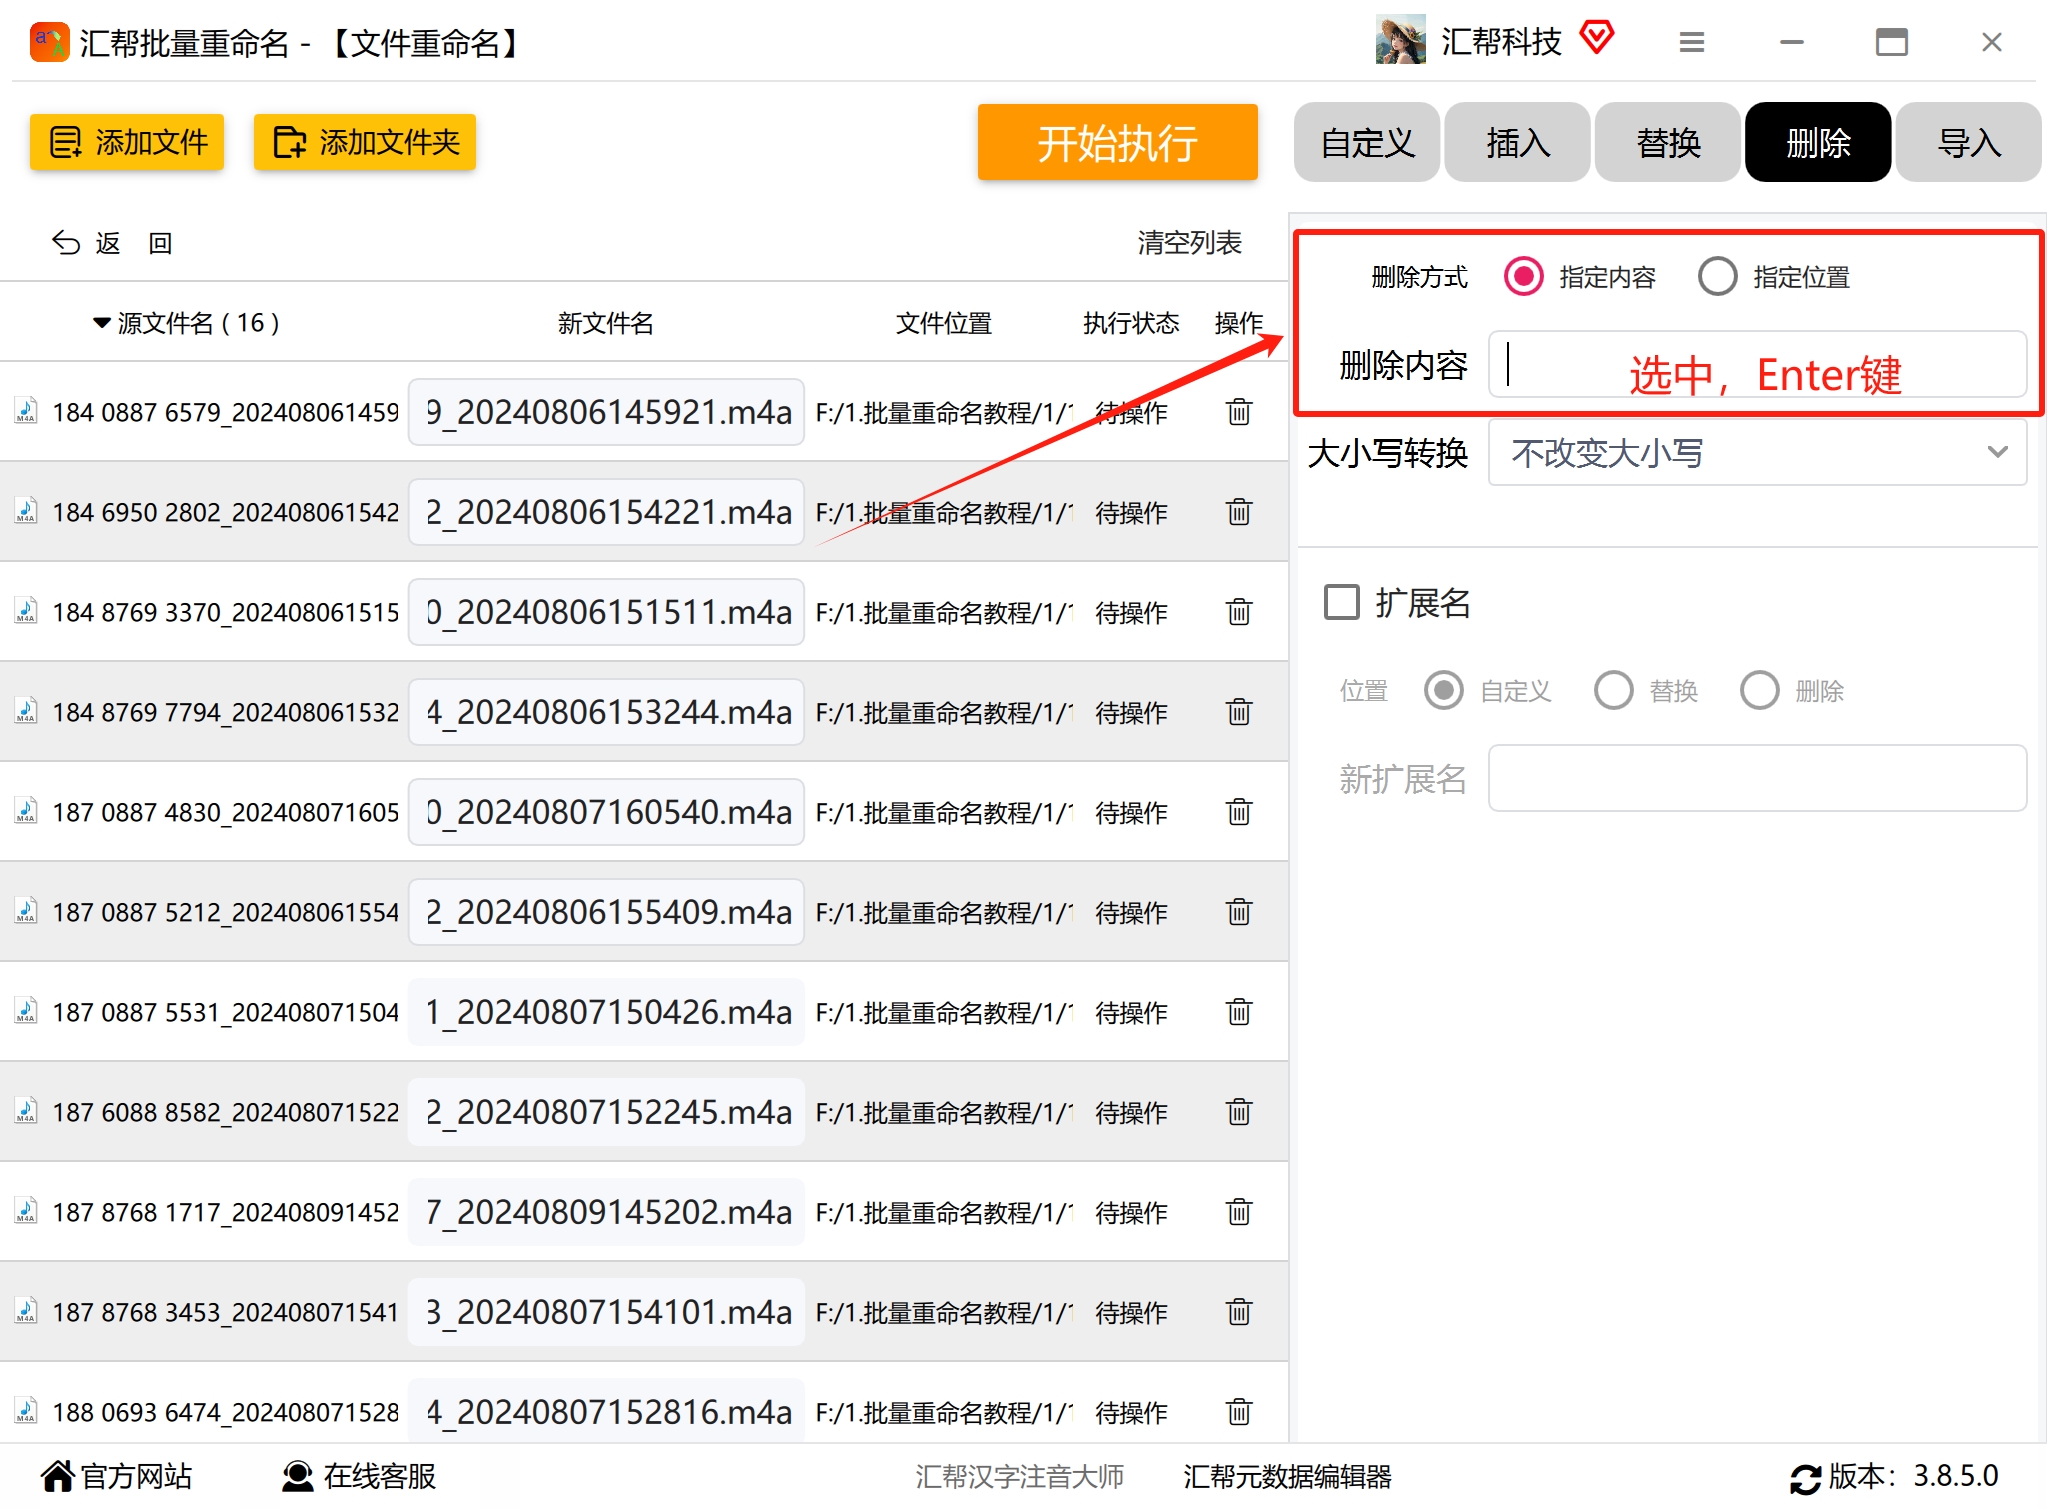The image size is (2047, 1509).
Task: Click the 添加文件夹 button
Action: pyautogui.click(x=364, y=142)
